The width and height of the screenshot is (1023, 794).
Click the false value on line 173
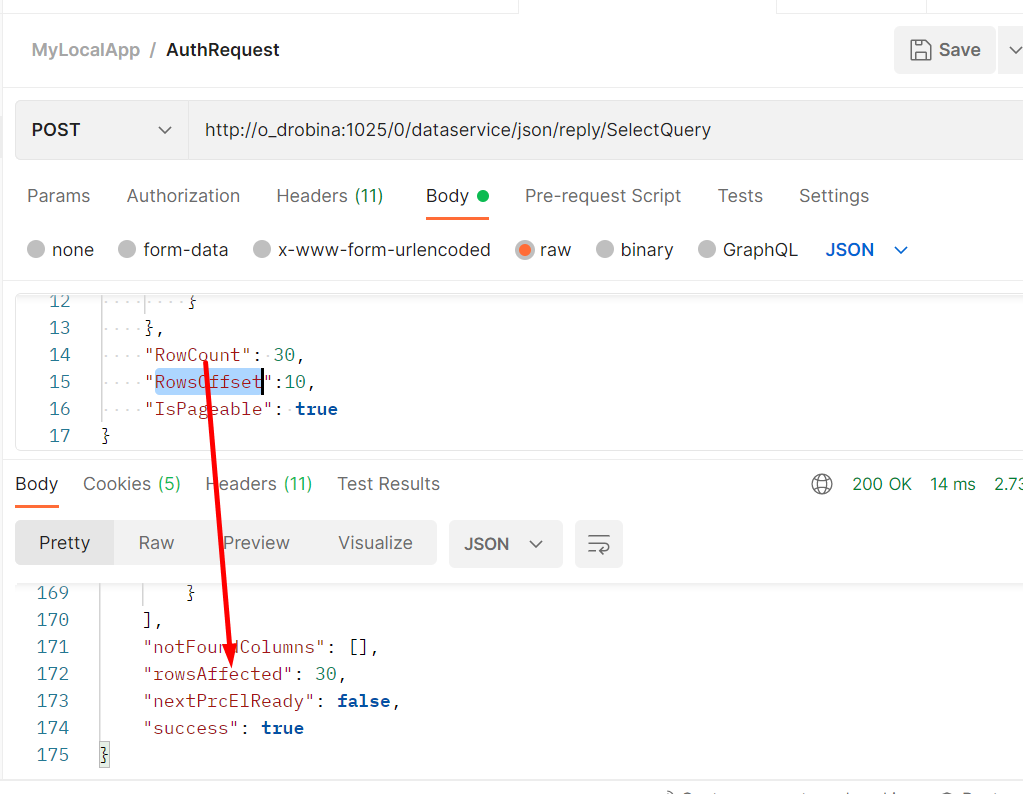tap(364, 701)
